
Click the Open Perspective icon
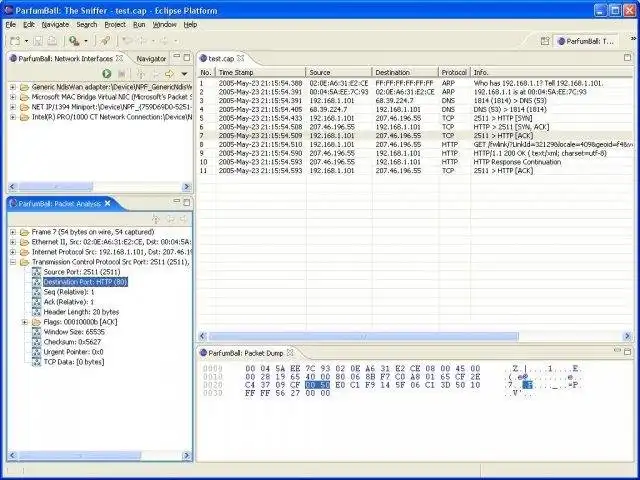coord(545,41)
